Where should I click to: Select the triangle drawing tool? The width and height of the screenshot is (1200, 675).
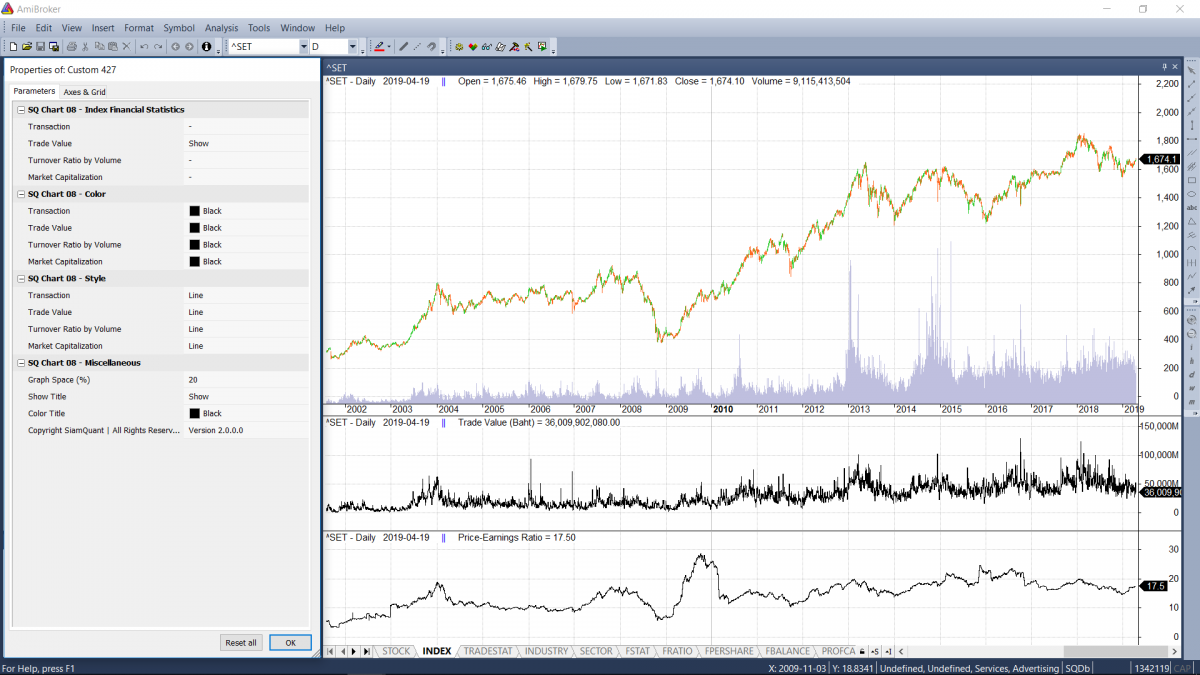pyautogui.click(x=1191, y=221)
